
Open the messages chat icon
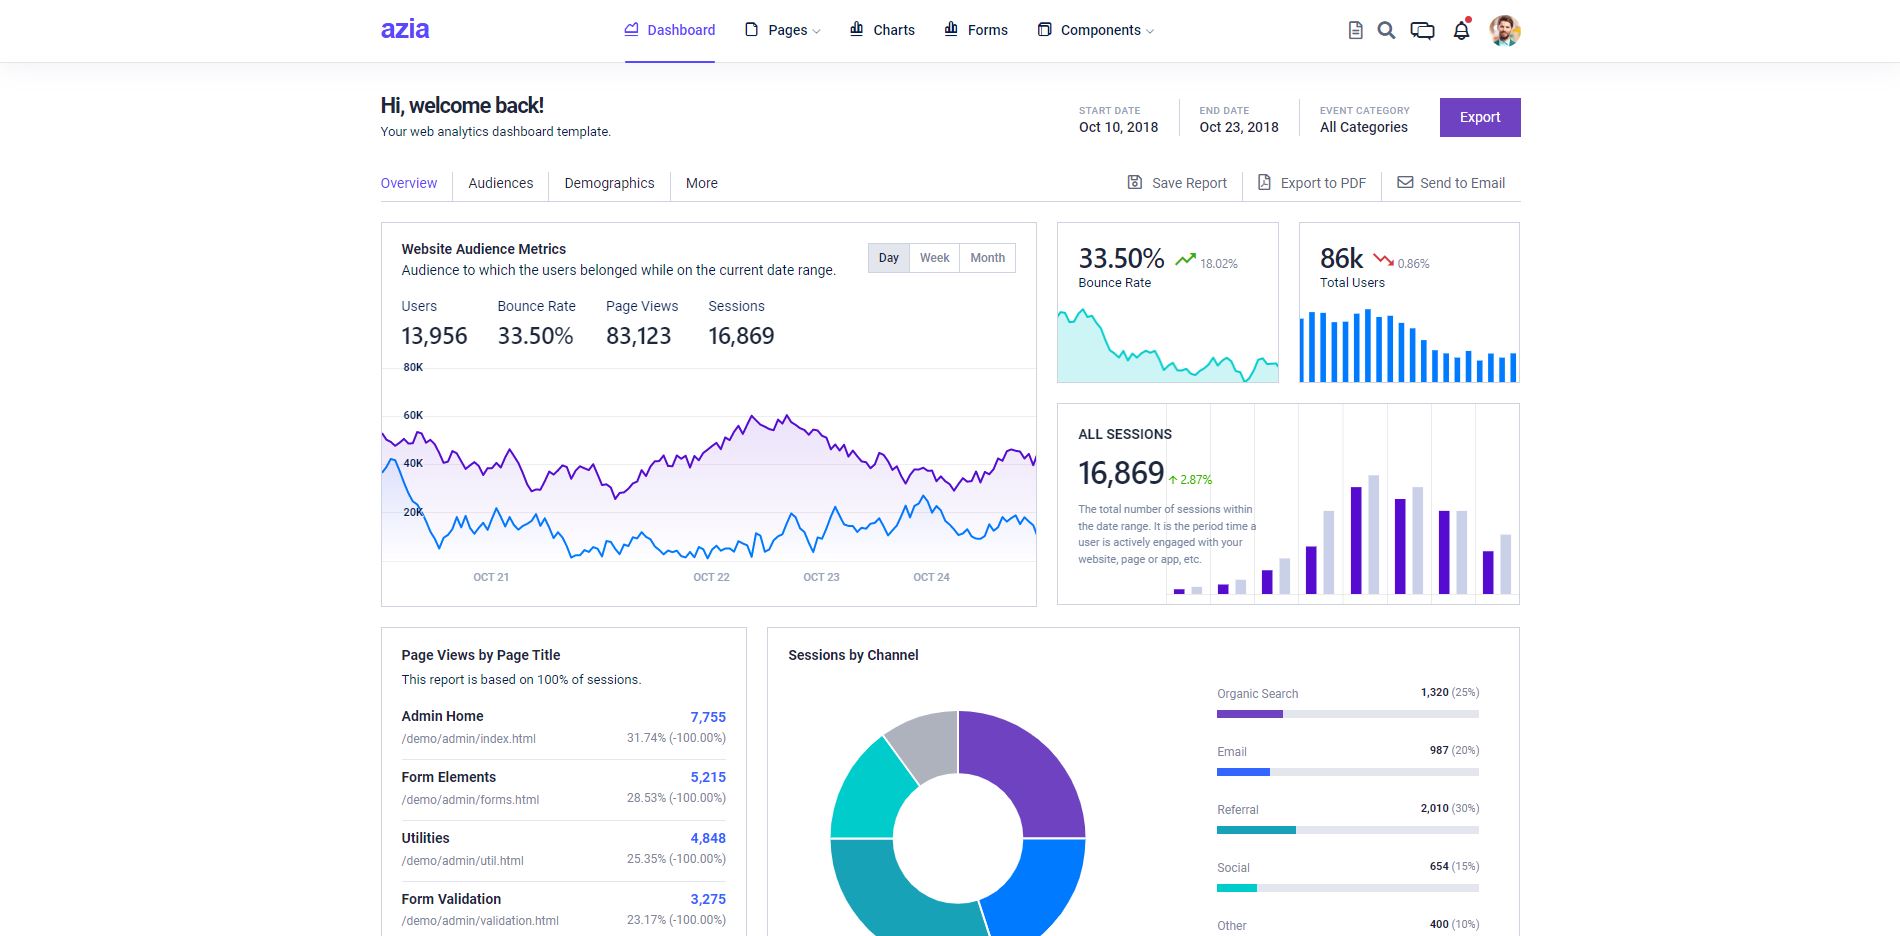(x=1422, y=30)
